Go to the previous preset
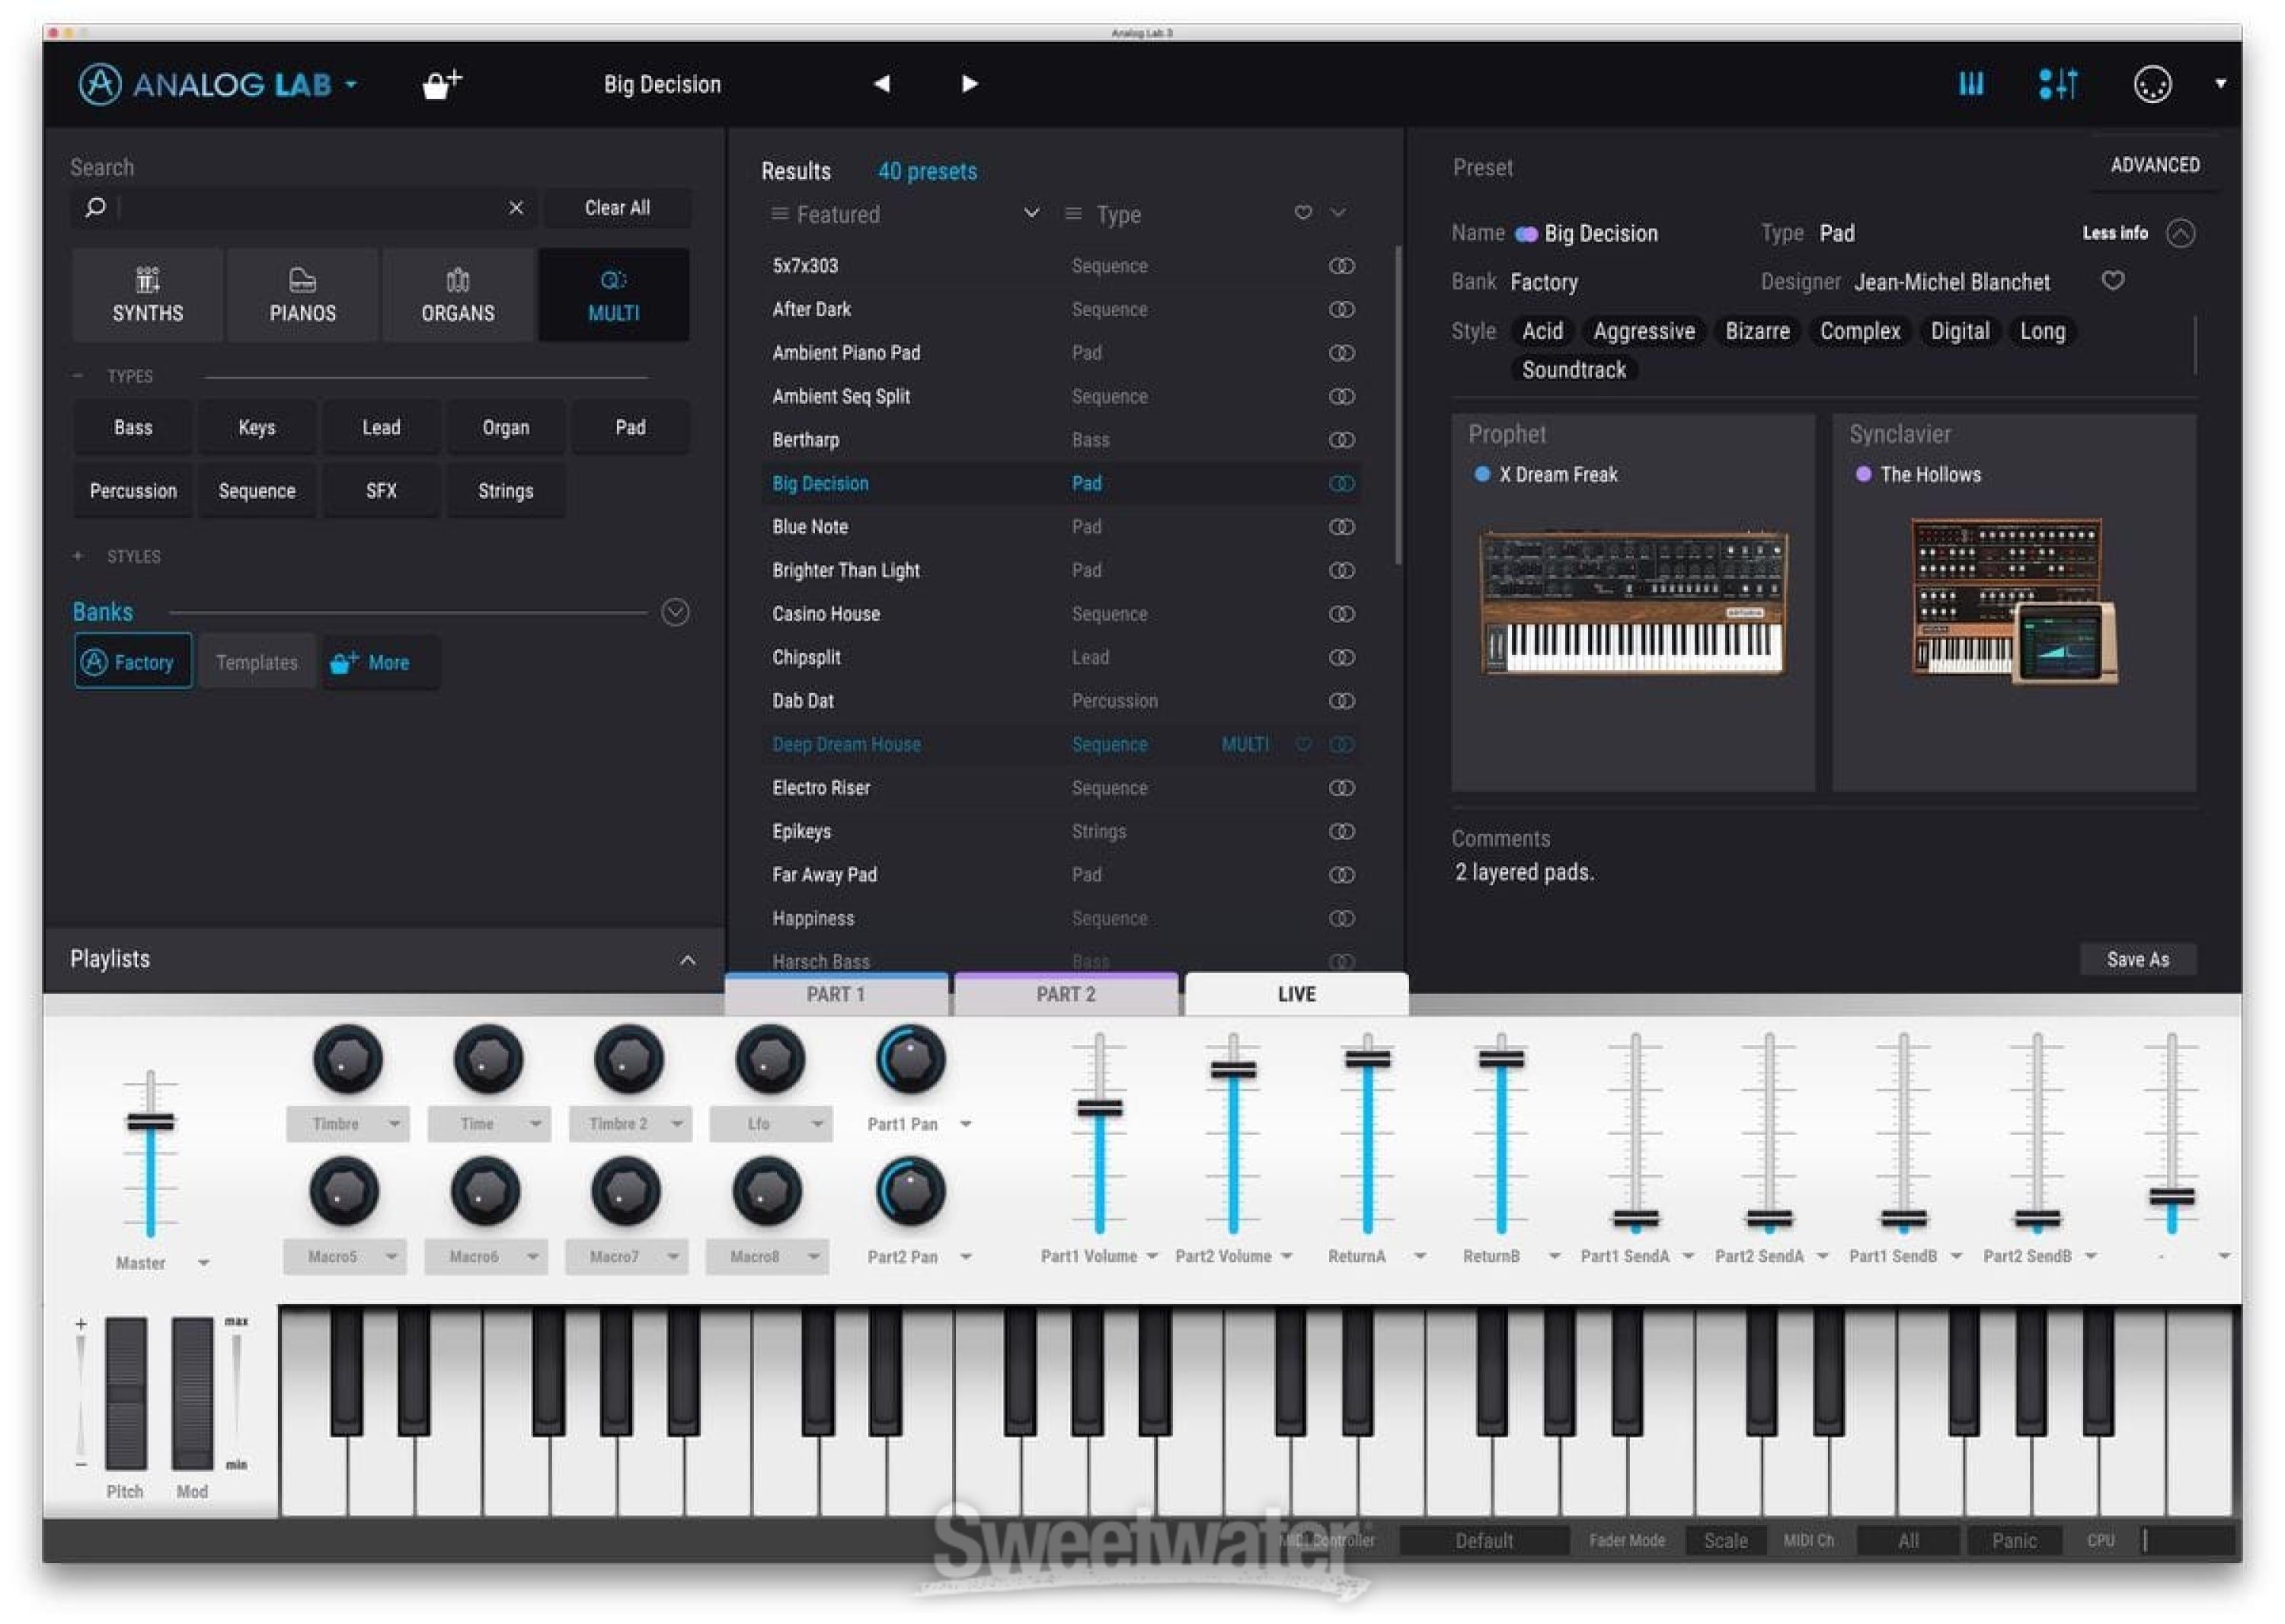This screenshot has height=1624, width=2285. (x=881, y=84)
